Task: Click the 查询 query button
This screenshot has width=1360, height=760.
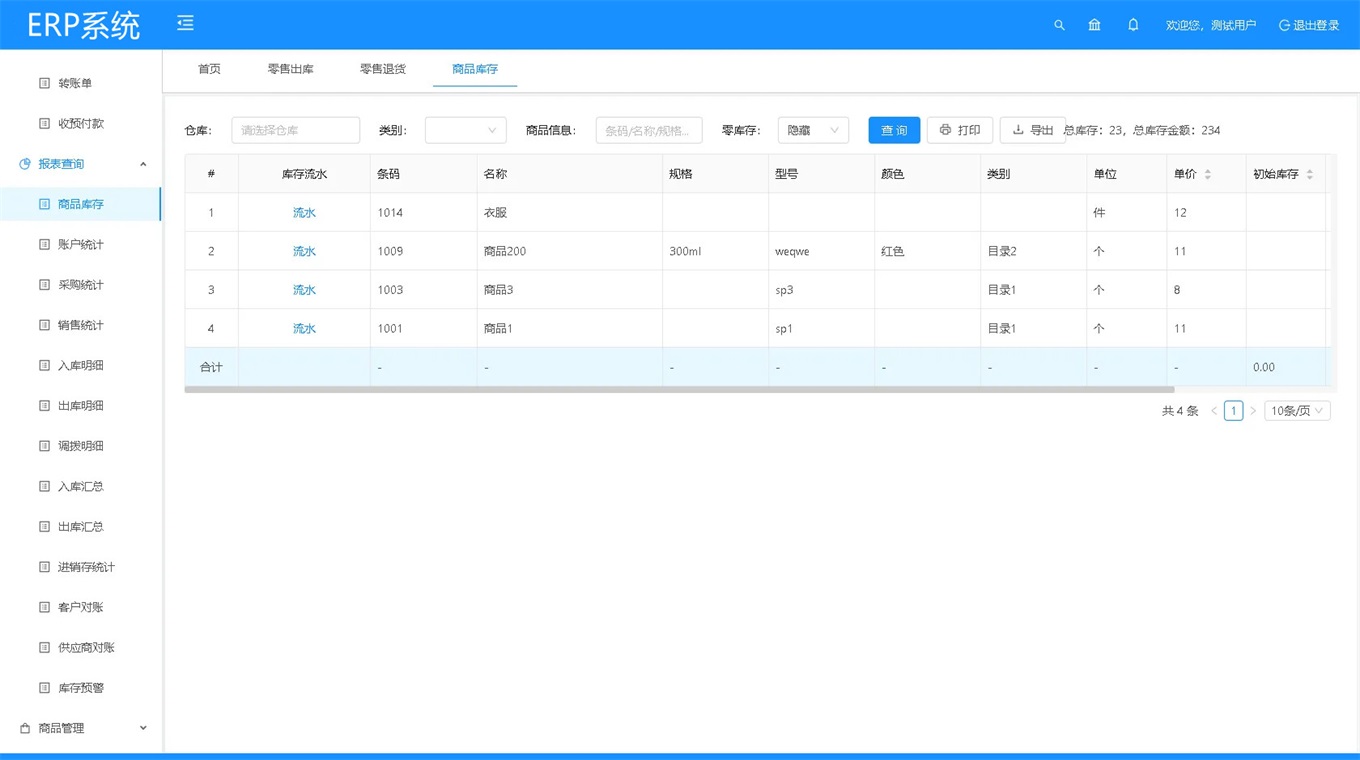Action: tap(894, 130)
